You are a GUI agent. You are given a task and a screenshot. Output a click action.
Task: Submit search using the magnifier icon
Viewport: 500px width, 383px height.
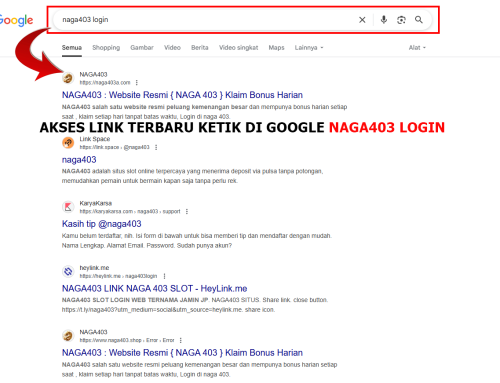pos(419,20)
